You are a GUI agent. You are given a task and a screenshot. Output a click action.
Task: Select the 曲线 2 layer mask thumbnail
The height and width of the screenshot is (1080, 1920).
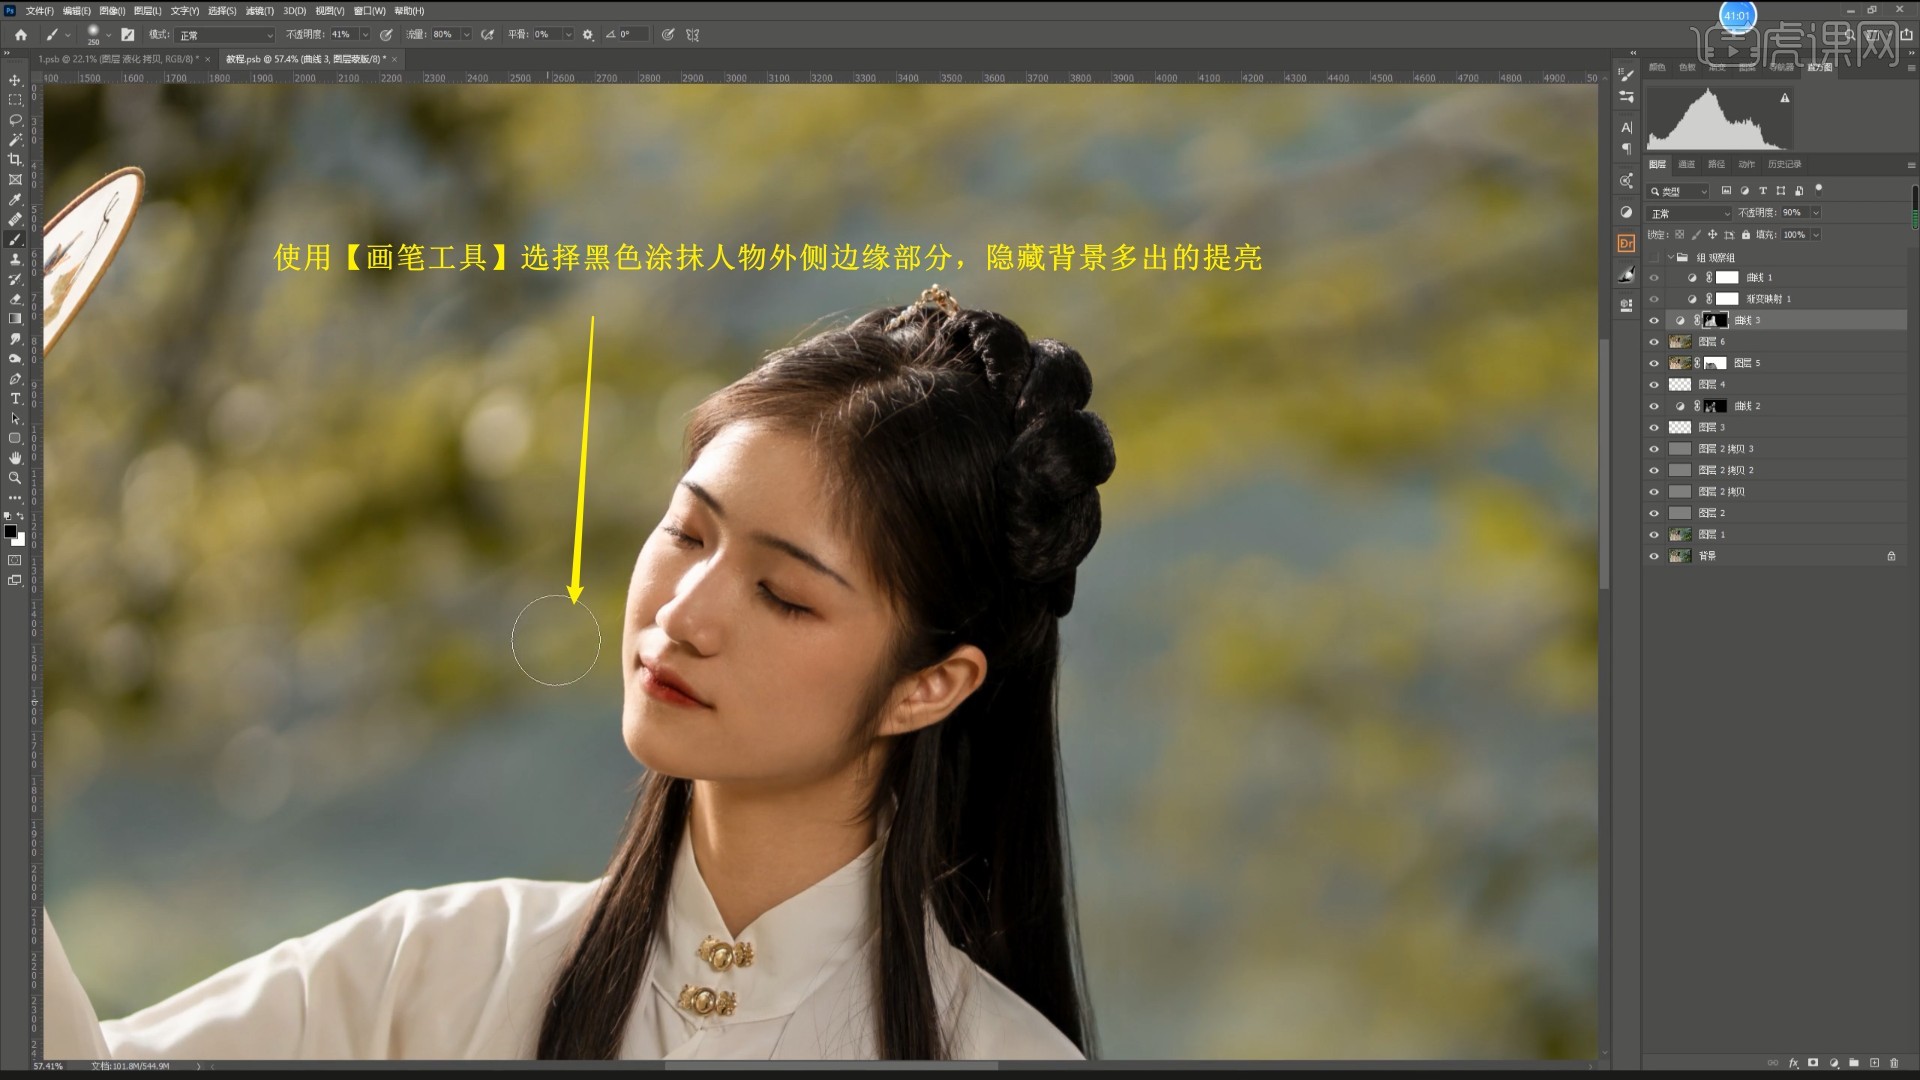tap(1716, 406)
